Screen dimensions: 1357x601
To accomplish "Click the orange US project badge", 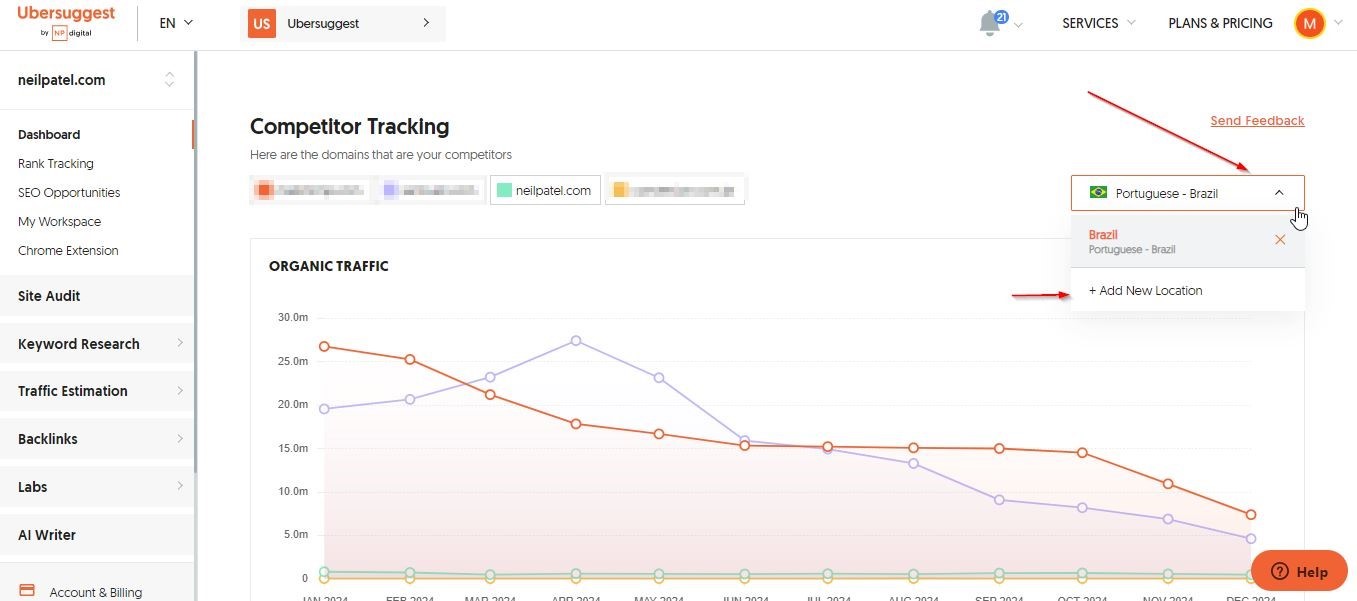I will 262,23.
